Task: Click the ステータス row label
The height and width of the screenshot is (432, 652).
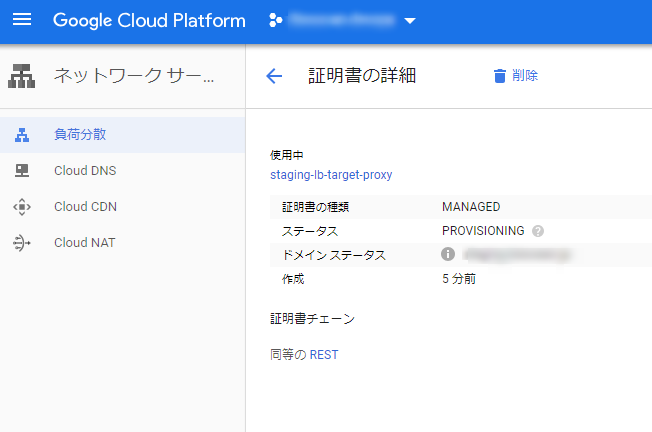Action: tap(310, 231)
